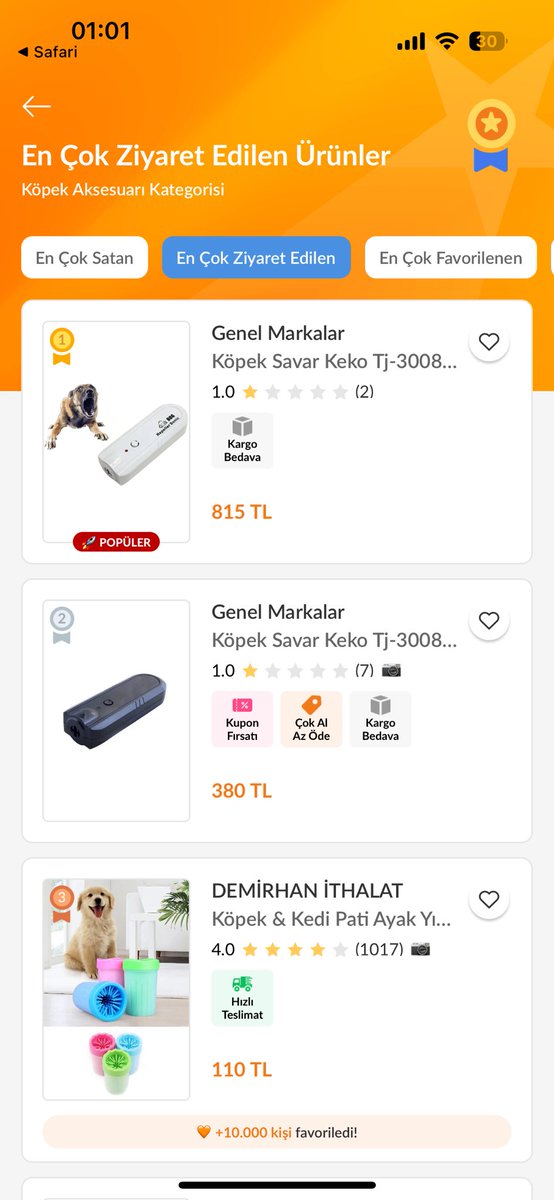Tap Kargo Bedava badge on 380 TL product
The width and height of the screenshot is (554, 1200).
(x=380, y=719)
